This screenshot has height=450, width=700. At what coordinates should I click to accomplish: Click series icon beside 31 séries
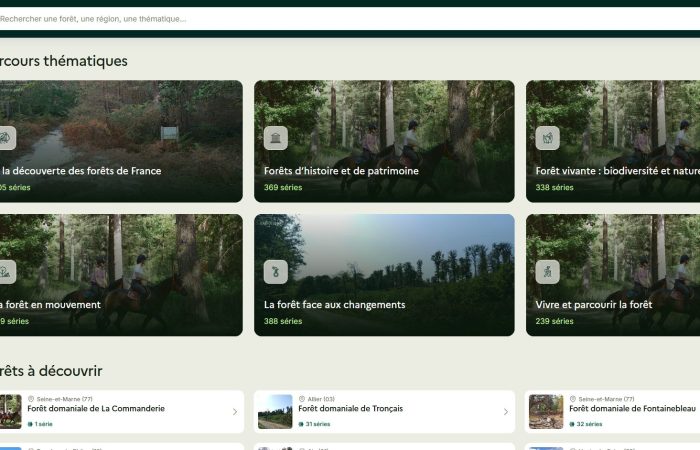pos(301,424)
